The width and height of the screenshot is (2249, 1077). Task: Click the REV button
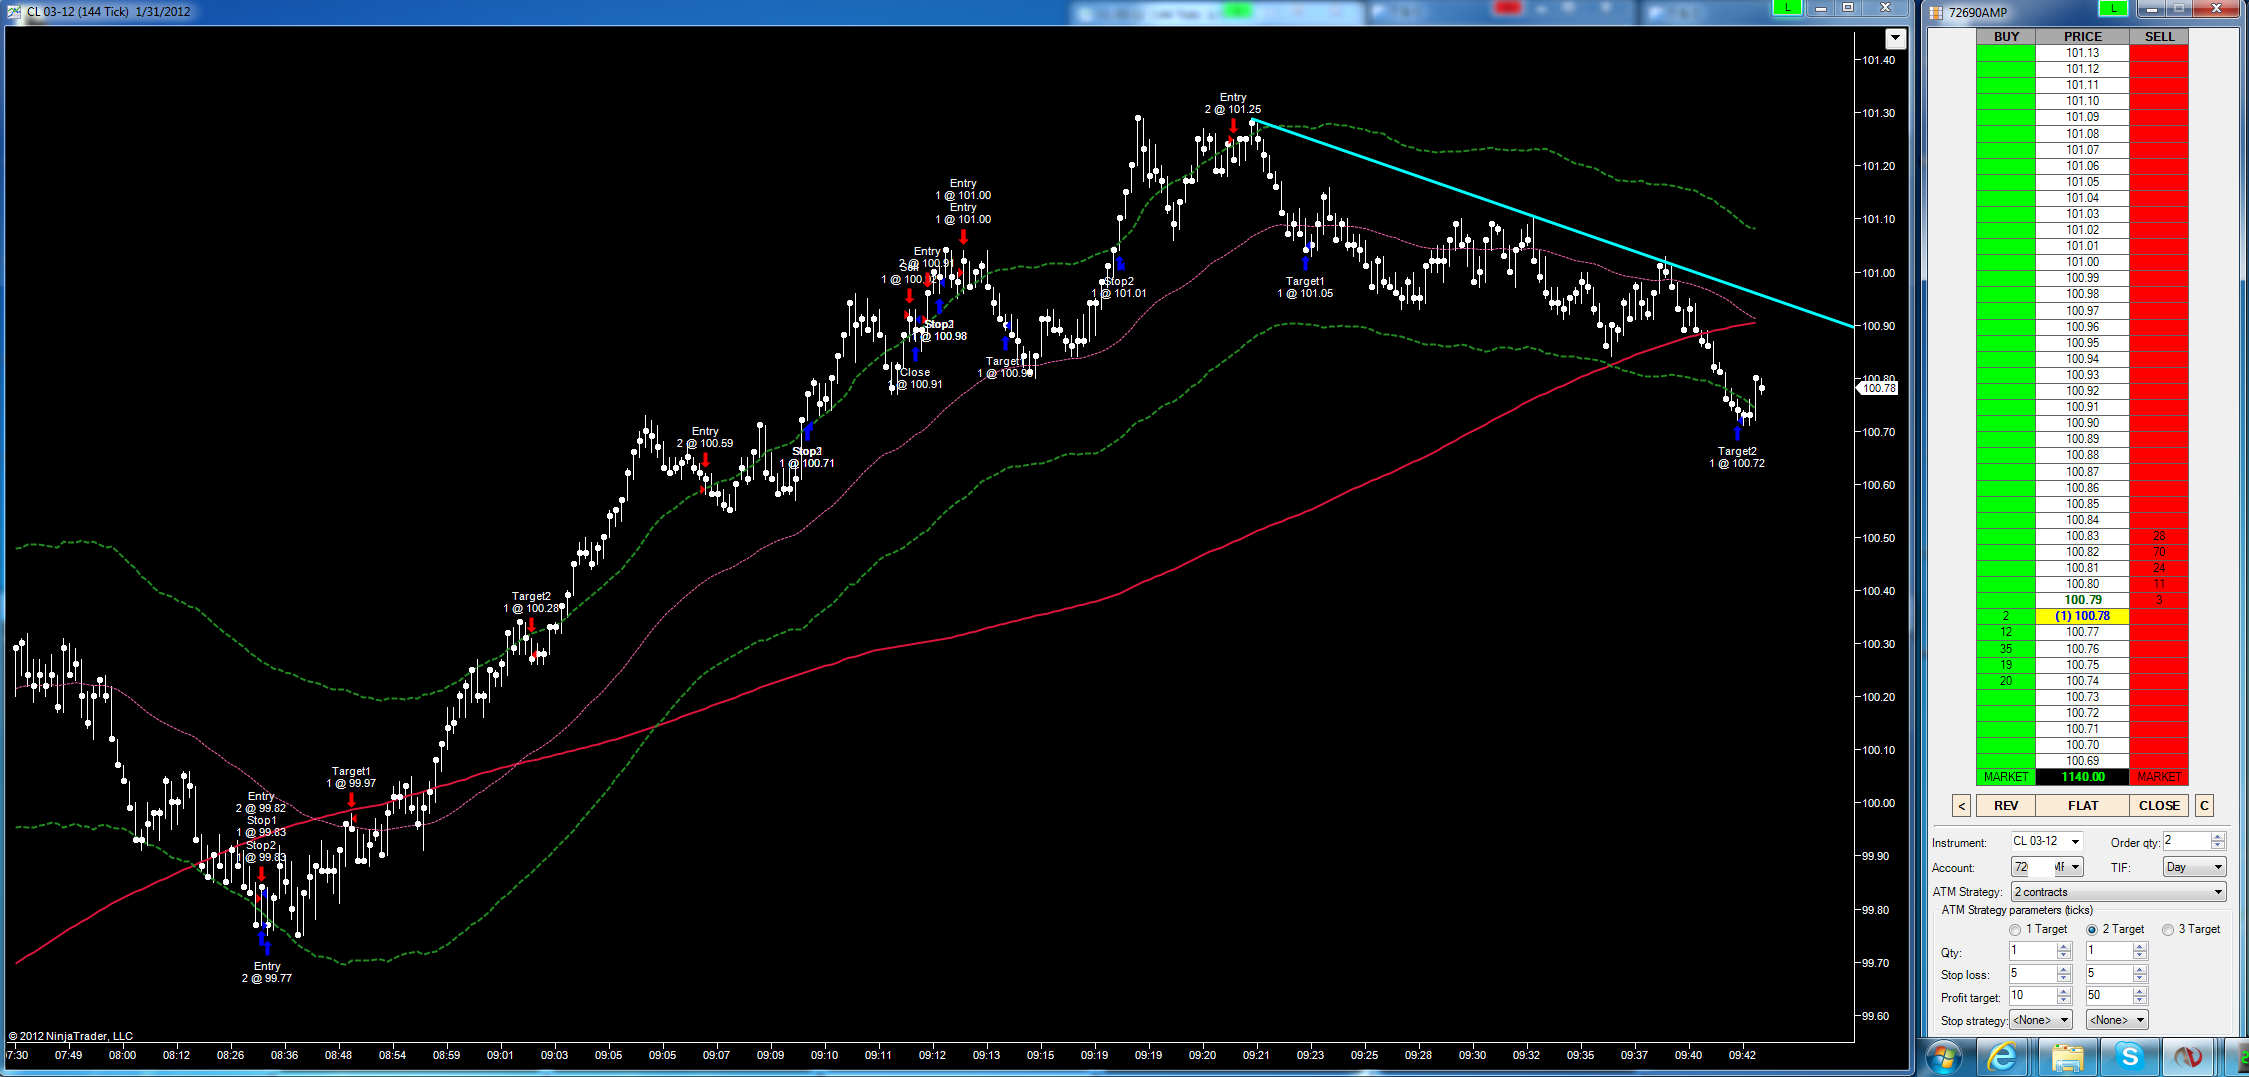[x=2006, y=806]
